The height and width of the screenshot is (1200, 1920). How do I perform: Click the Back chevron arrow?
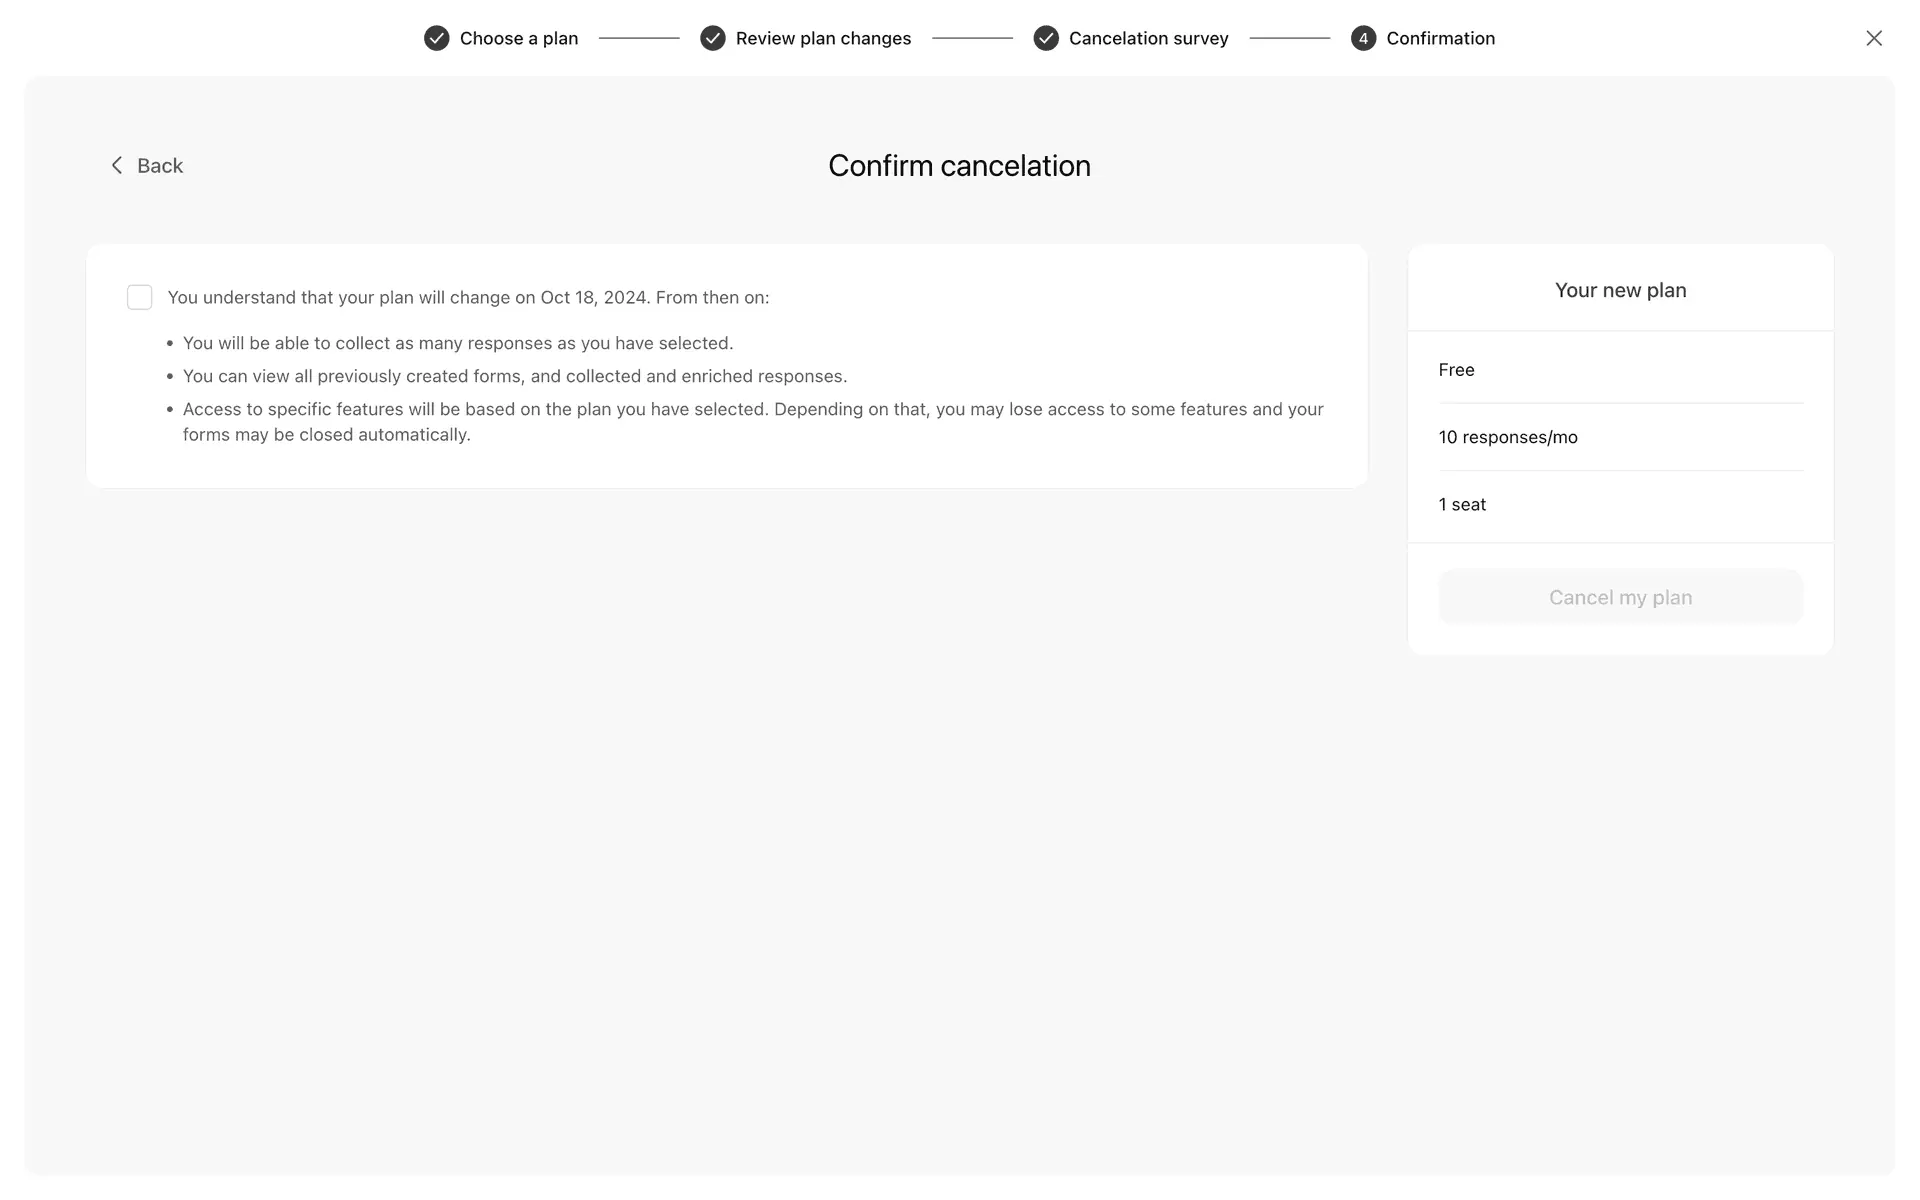[x=117, y=166]
